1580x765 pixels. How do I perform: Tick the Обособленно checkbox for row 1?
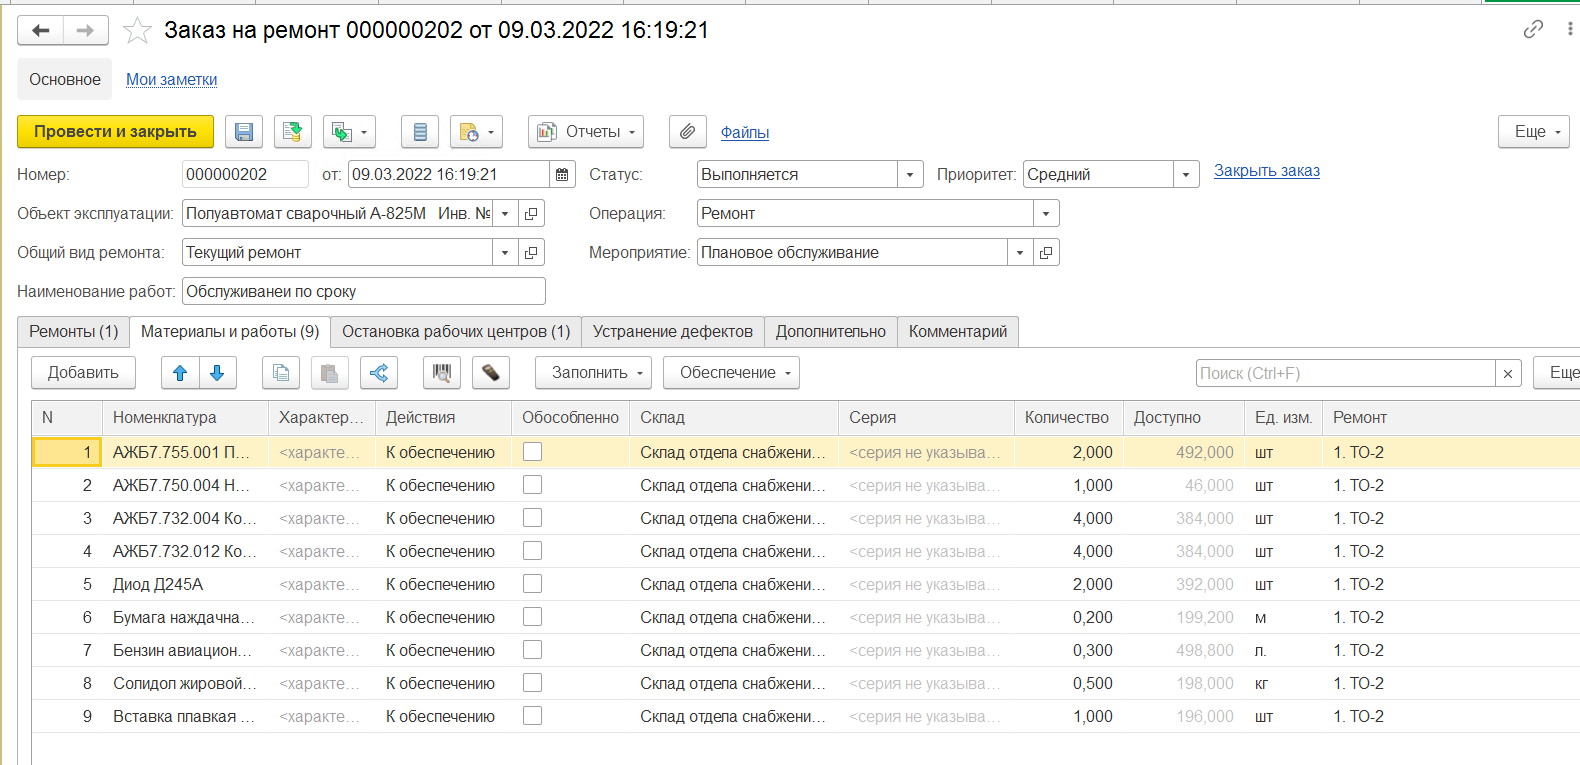[x=533, y=452]
